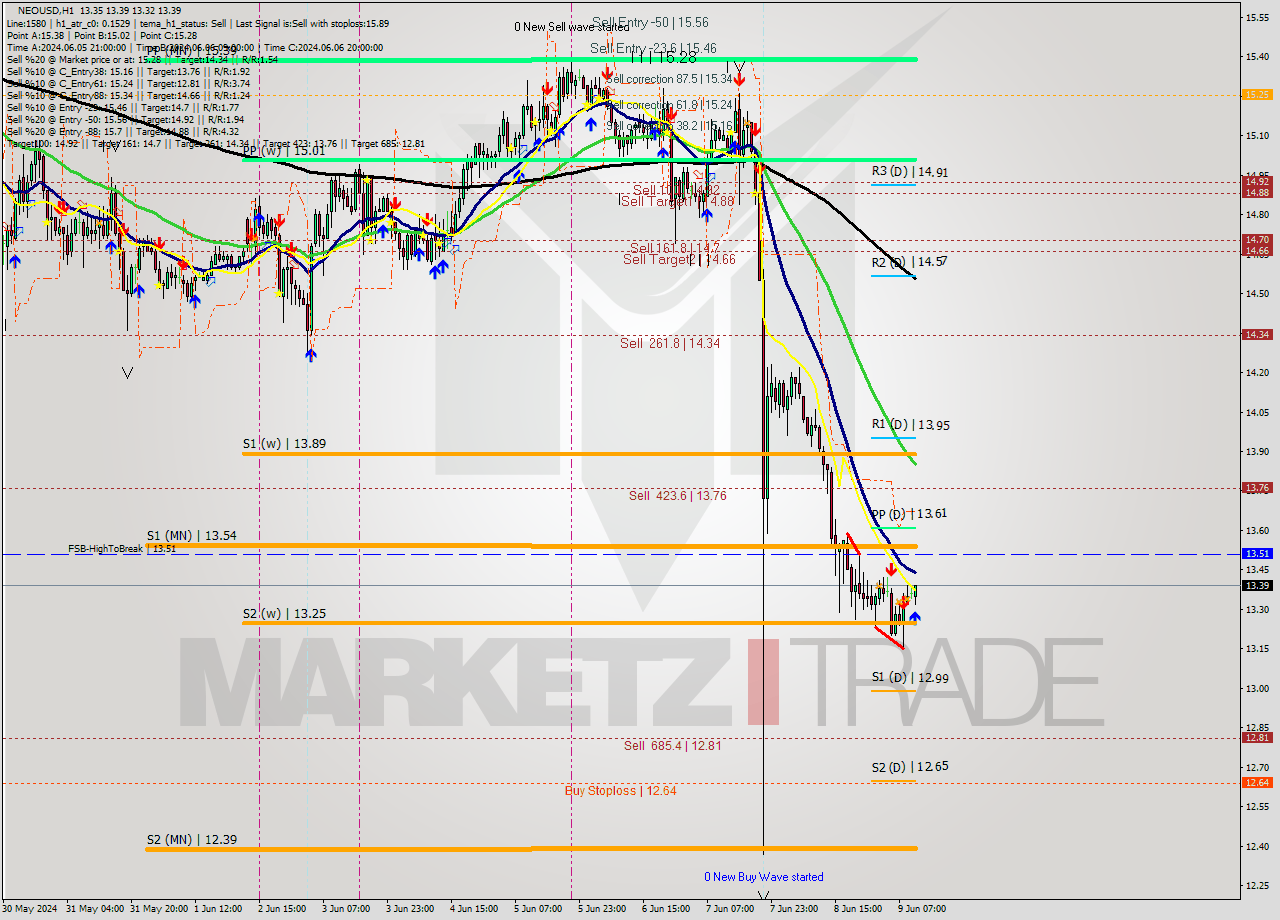Select the red 13.76 price tag
1280x920 pixels.
coord(1257,488)
